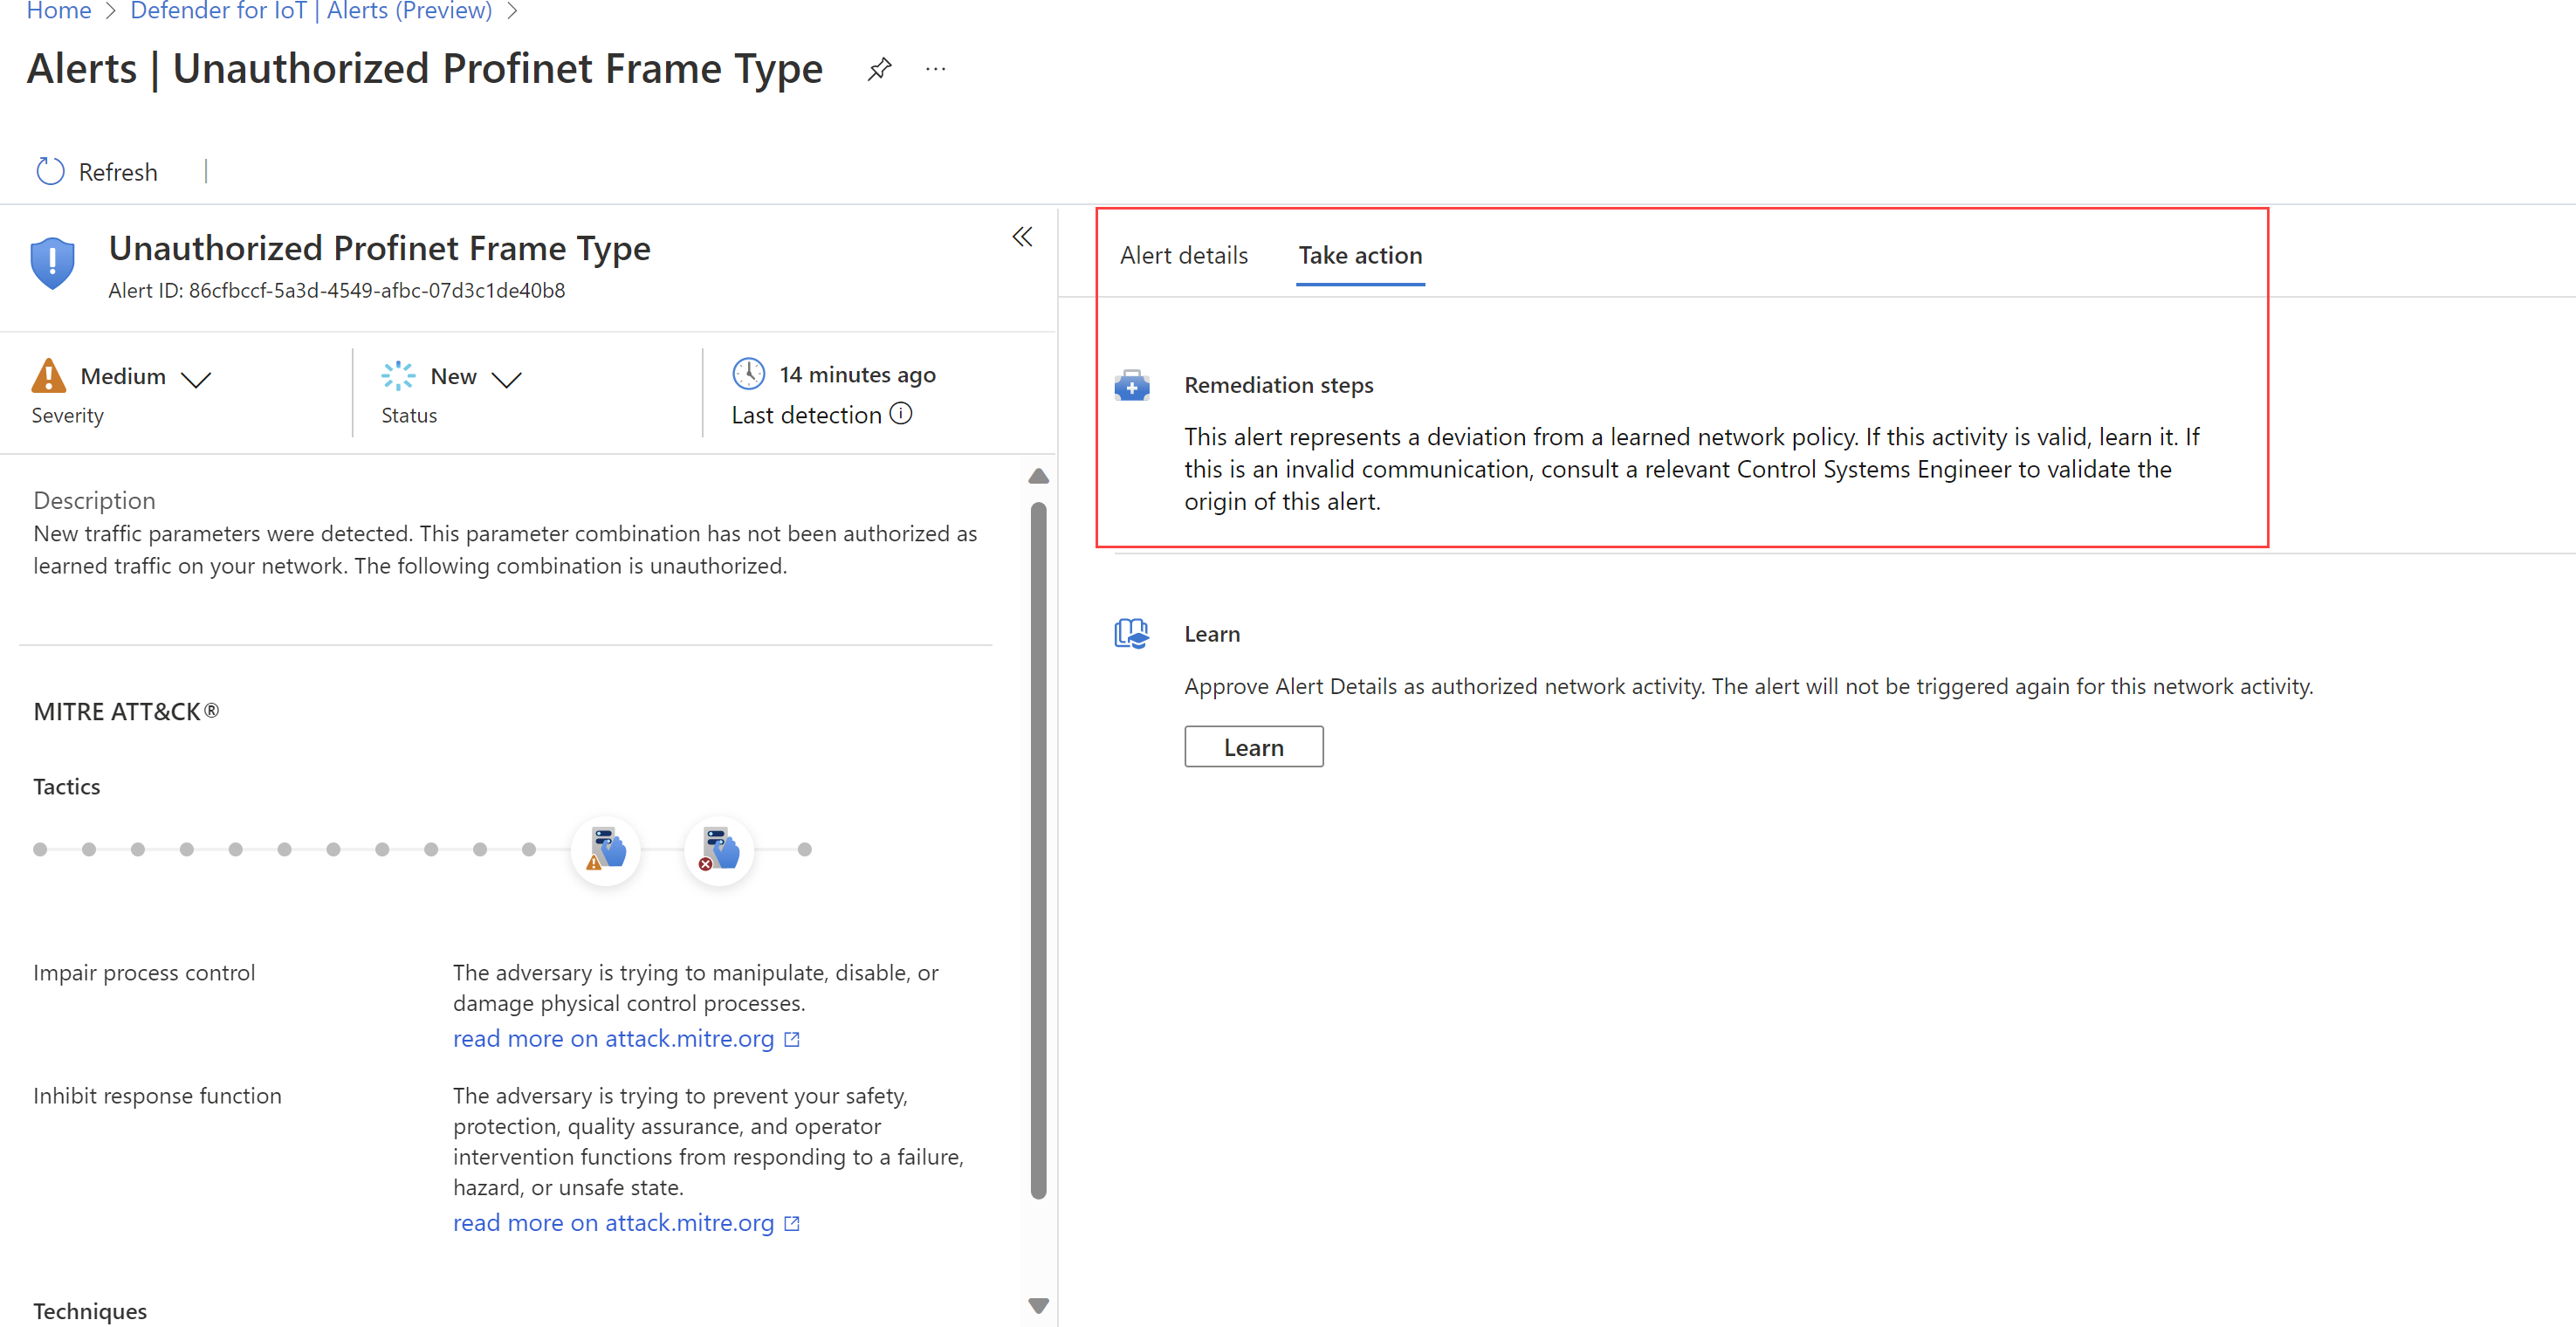
Task: Click the Learn book/document icon
Action: [1131, 631]
